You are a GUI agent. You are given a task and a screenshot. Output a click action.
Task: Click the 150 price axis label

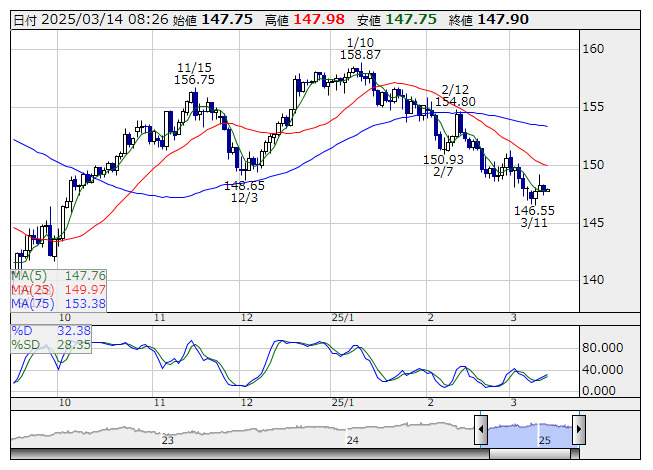point(593,165)
